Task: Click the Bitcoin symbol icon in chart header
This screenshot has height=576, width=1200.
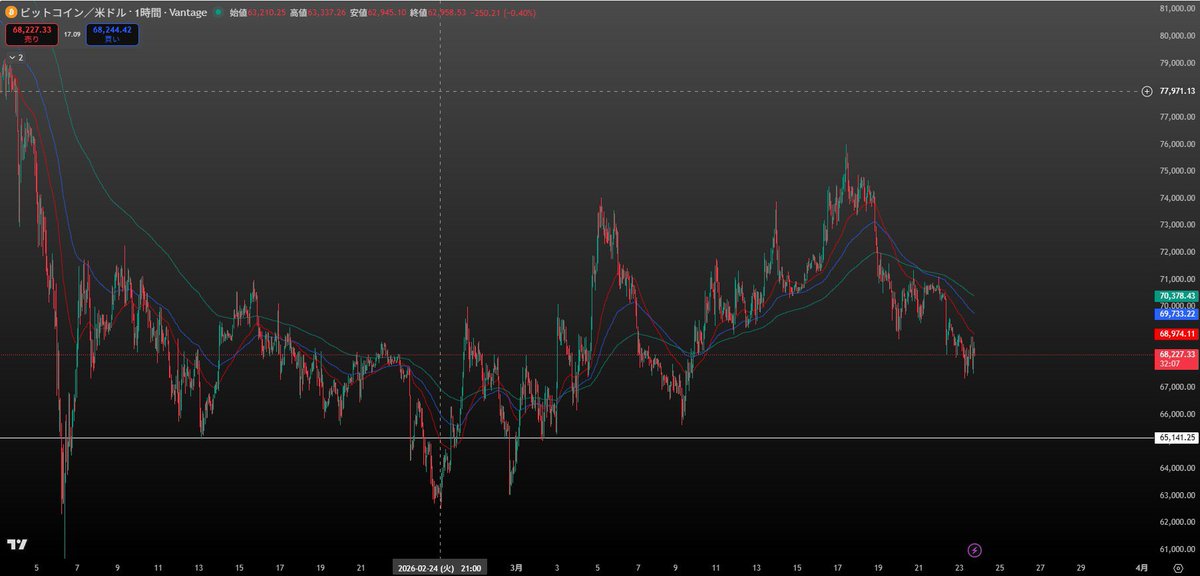Action: pyautogui.click(x=12, y=11)
